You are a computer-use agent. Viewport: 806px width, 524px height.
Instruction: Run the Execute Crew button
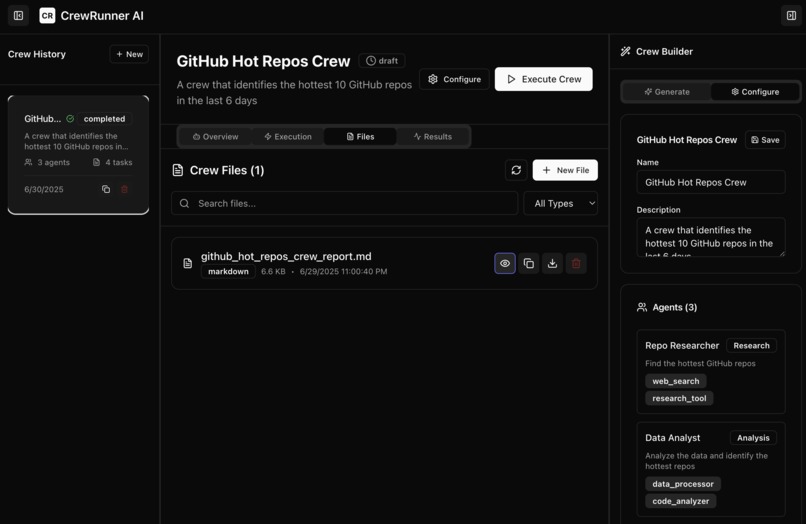543,79
